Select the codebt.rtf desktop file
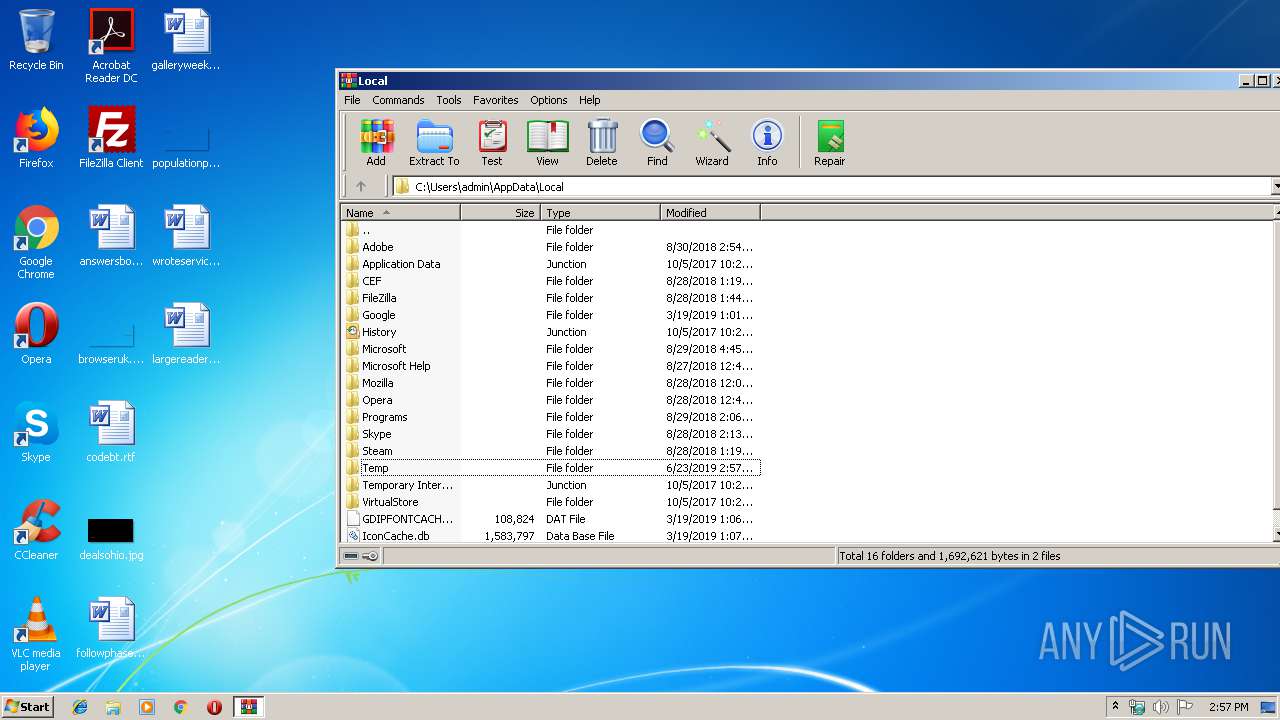 [111, 432]
